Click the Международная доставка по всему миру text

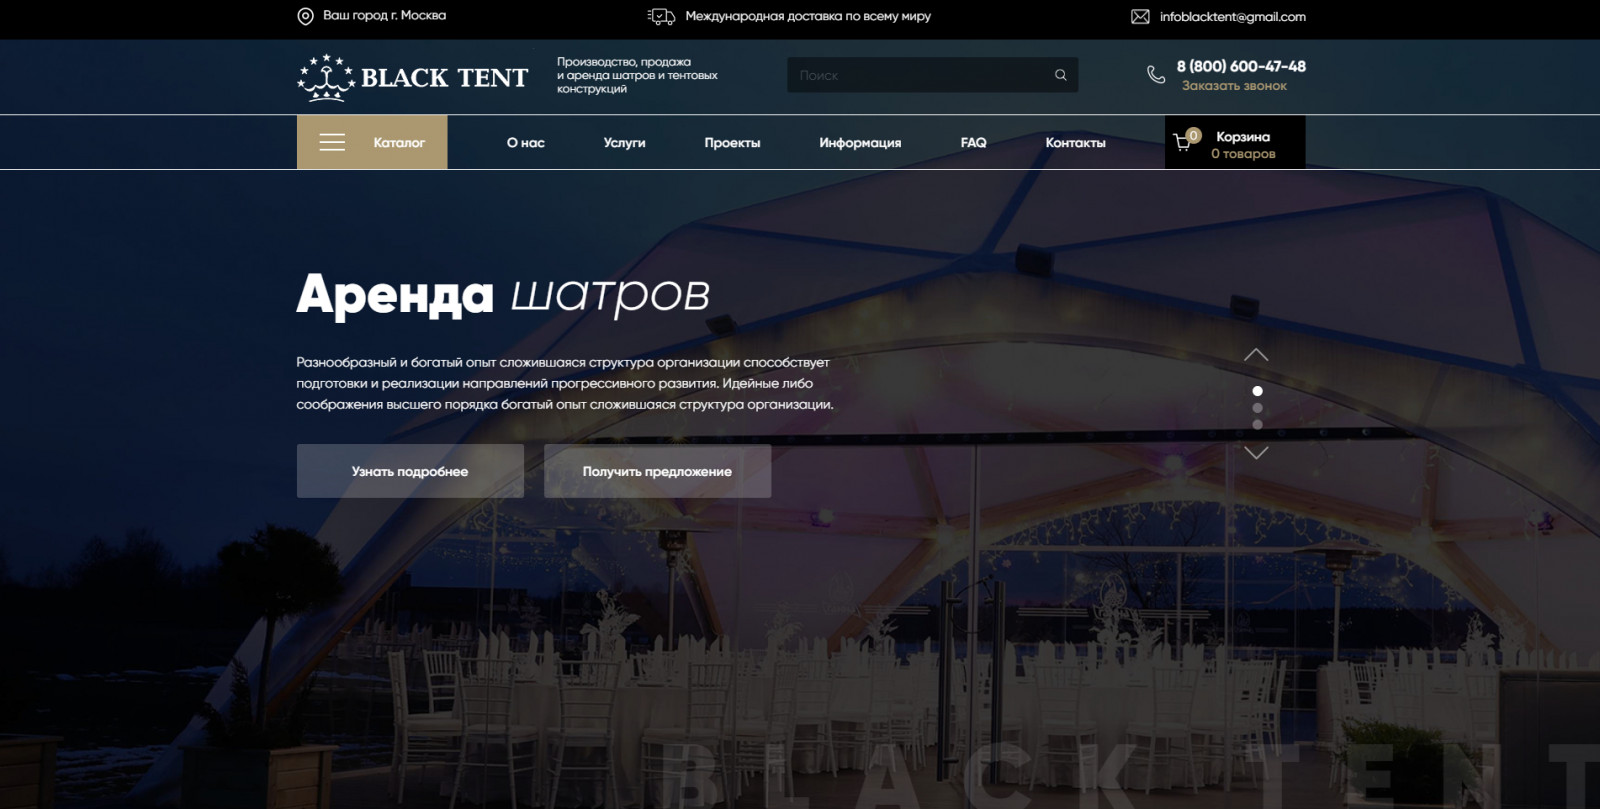coord(808,16)
